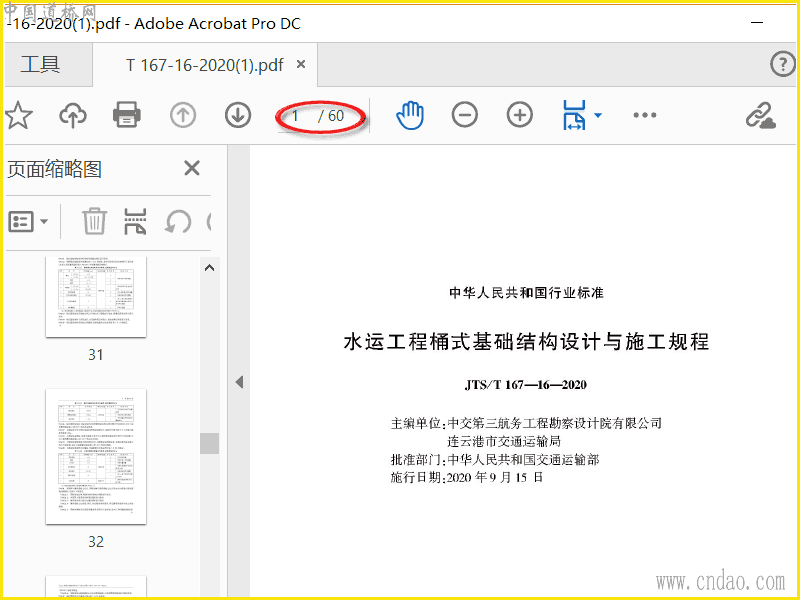The image size is (800, 600).
Task: Open the Help question mark icon
Action: click(x=782, y=64)
